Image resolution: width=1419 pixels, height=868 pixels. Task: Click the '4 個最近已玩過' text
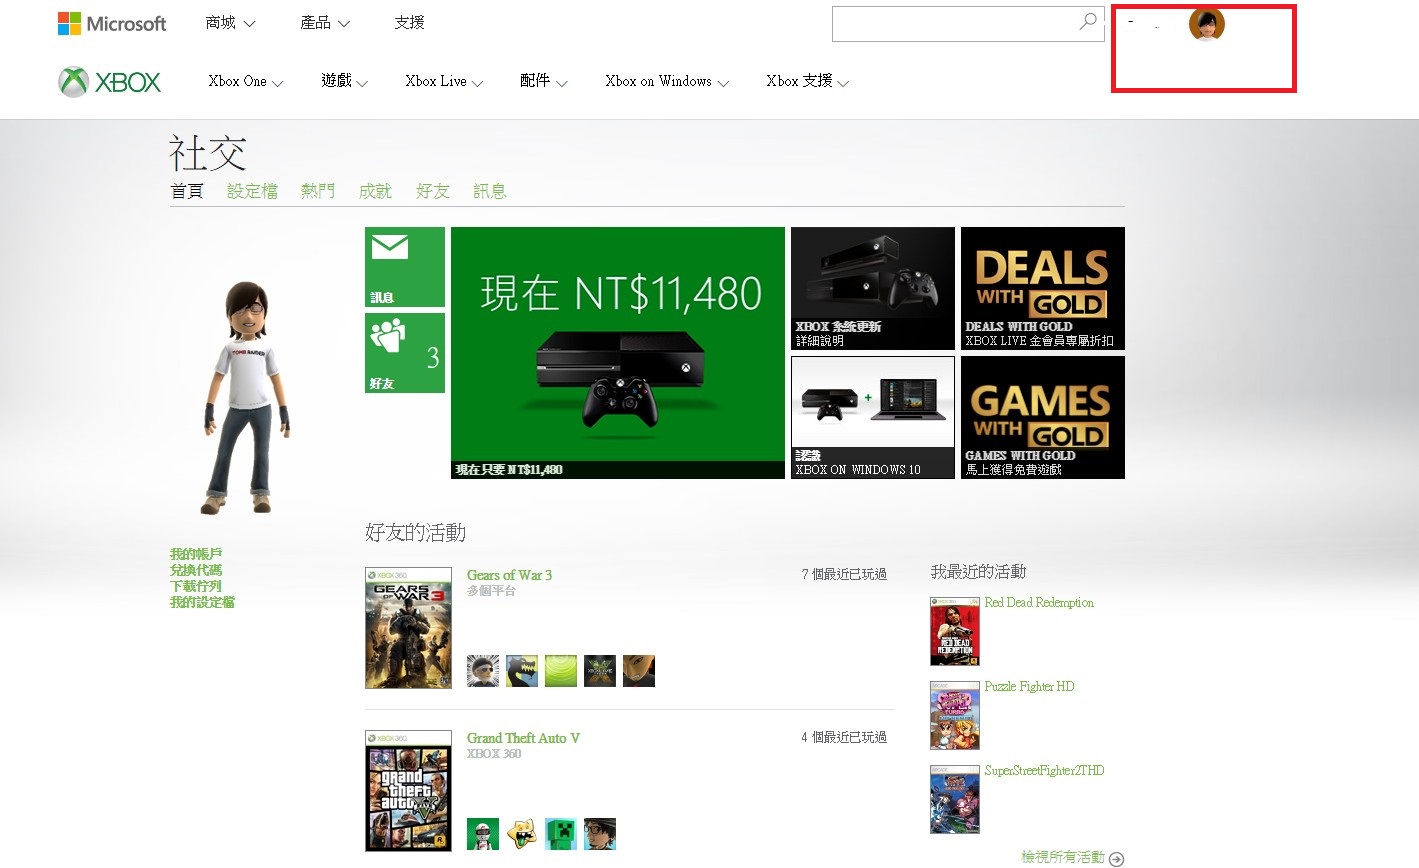pyautogui.click(x=844, y=737)
